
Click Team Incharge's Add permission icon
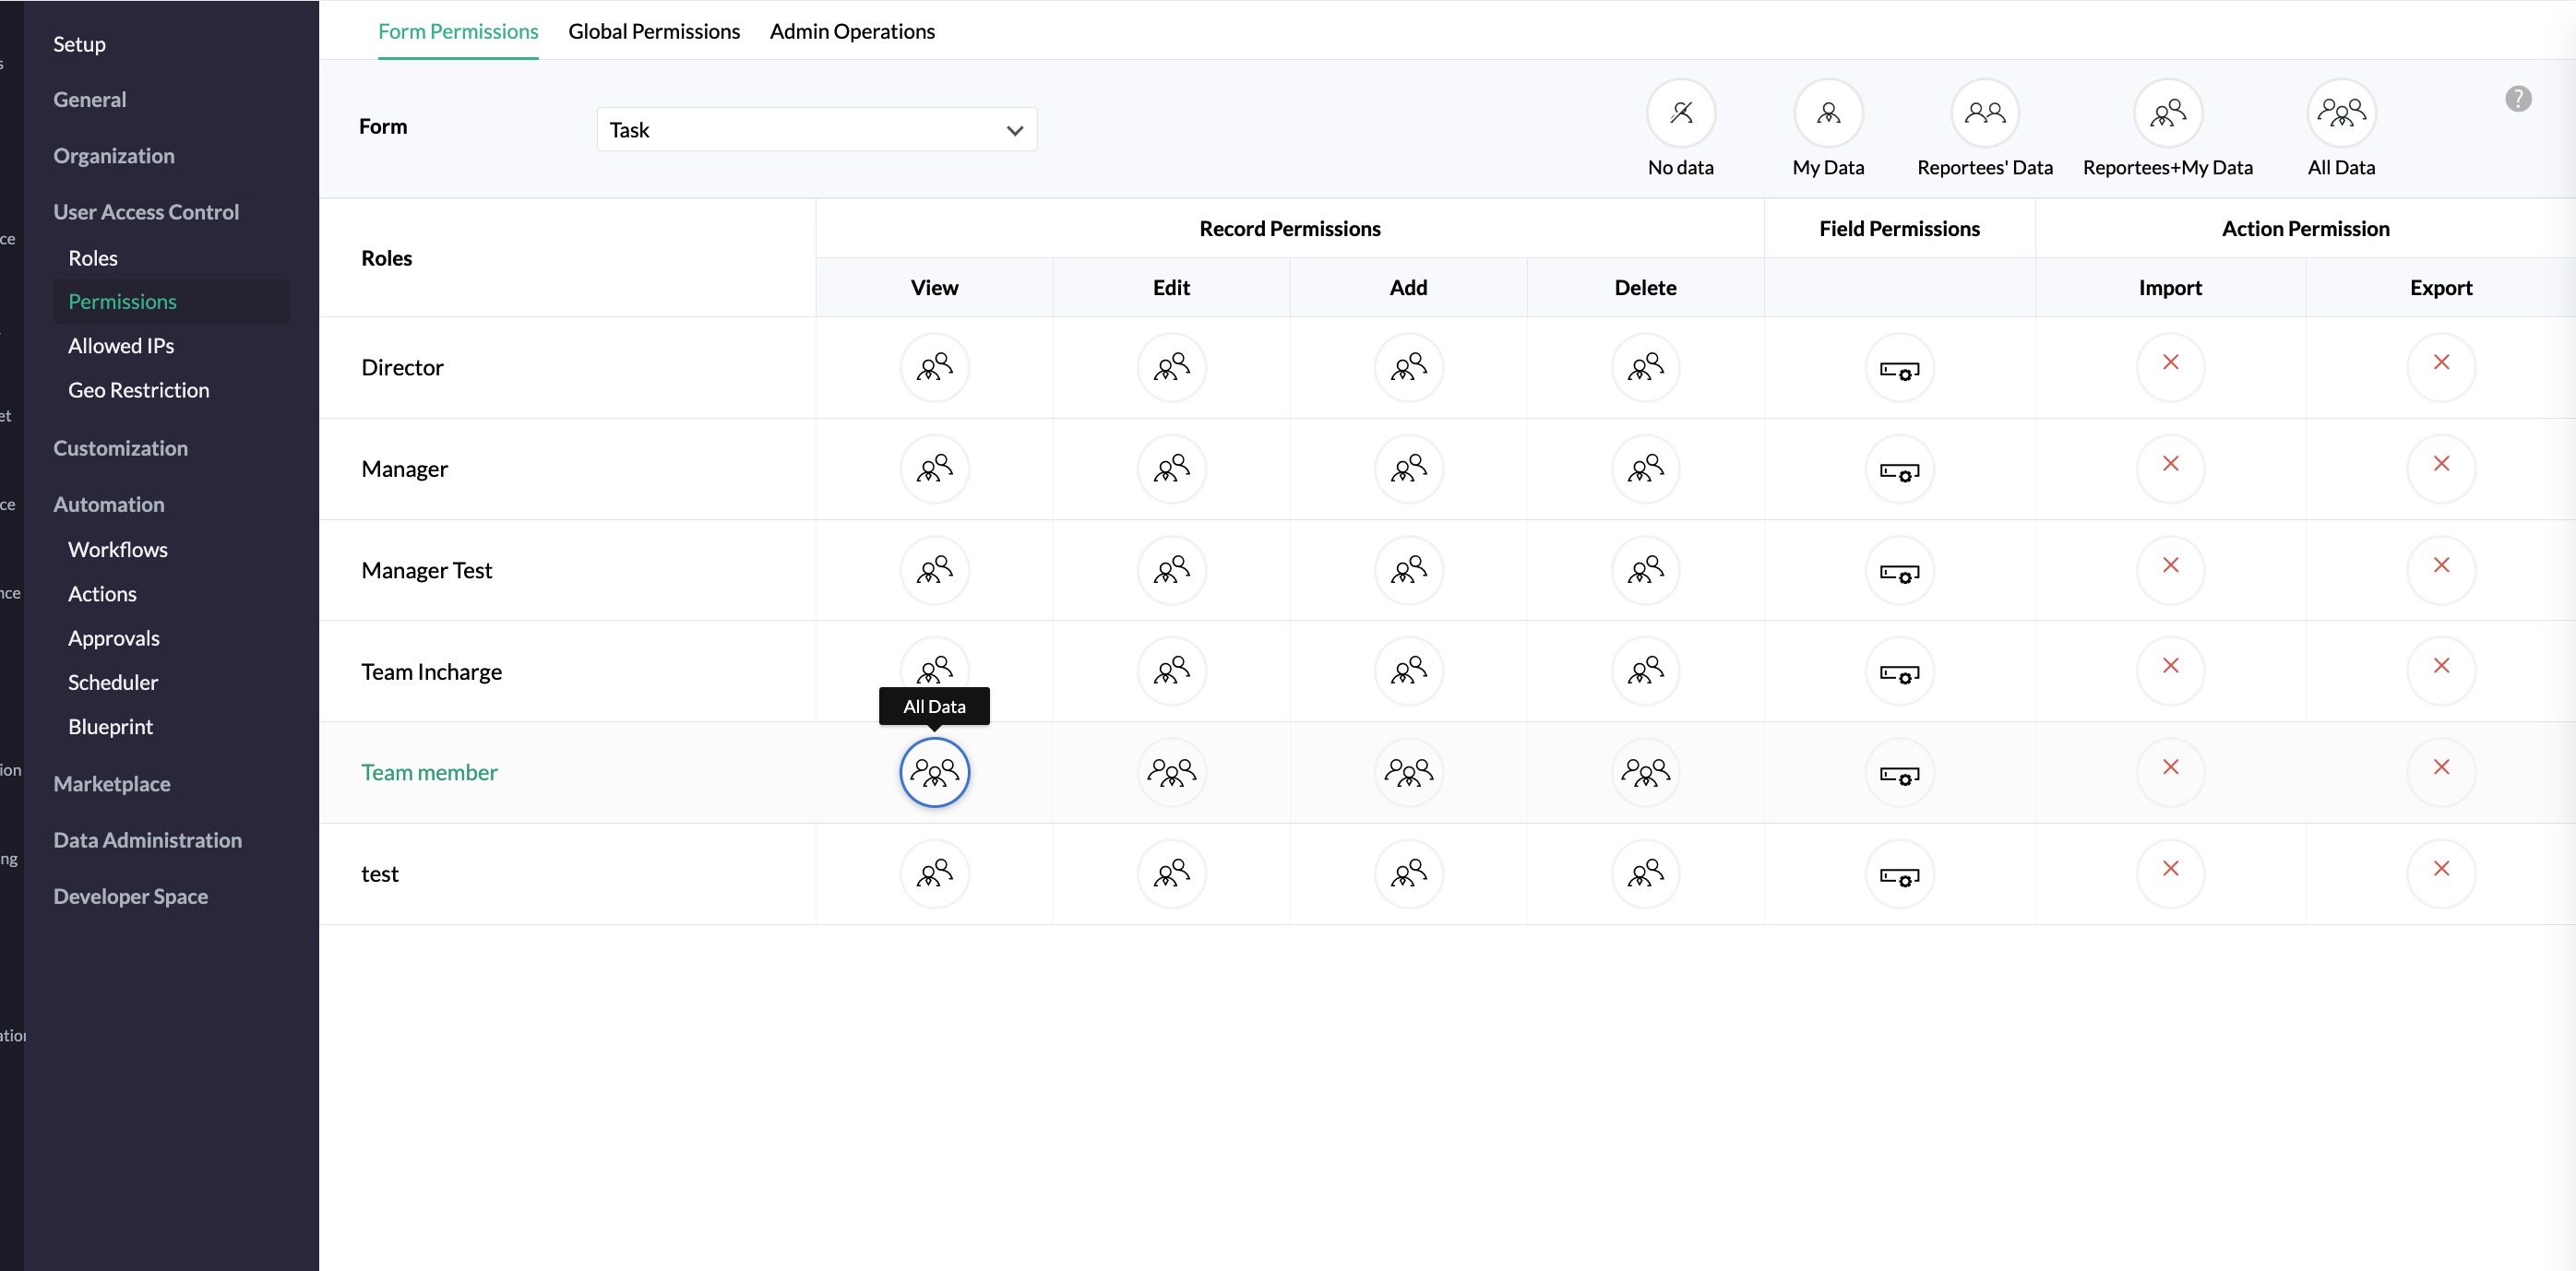pyautogui.click(x=1408, y=670)
